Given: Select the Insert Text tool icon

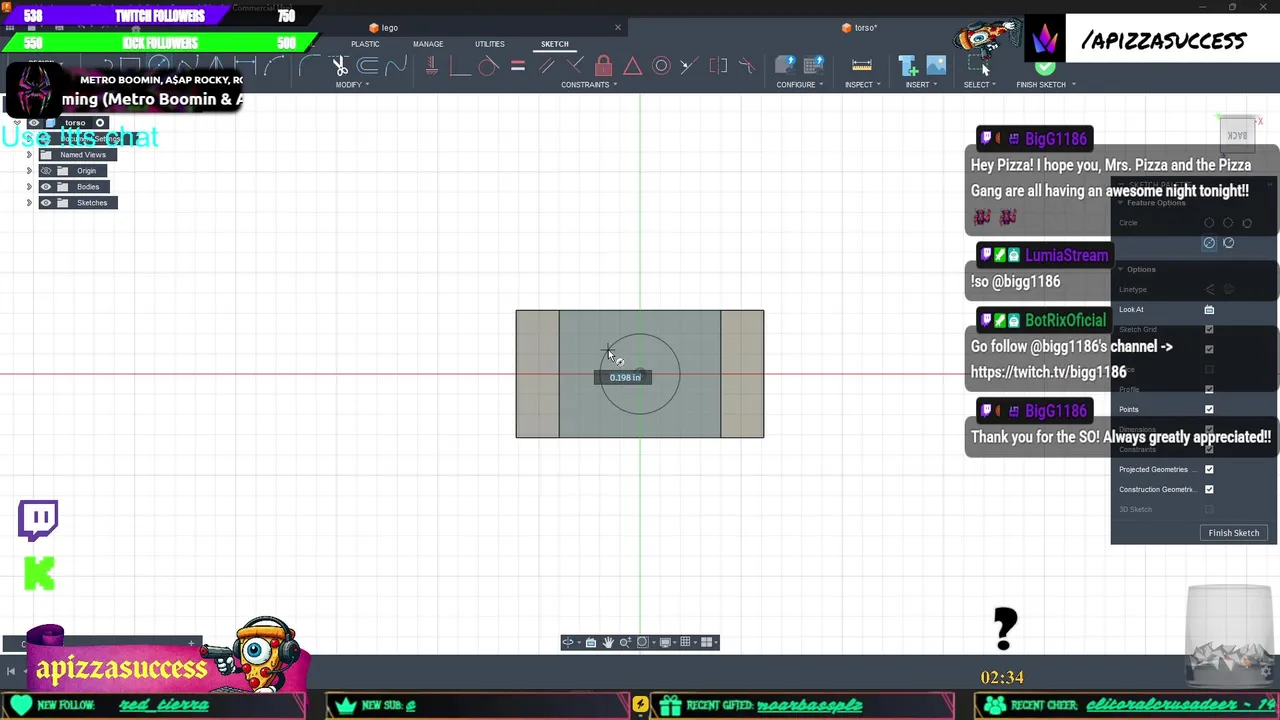Looking at the screenshot, I should point(908,66).
